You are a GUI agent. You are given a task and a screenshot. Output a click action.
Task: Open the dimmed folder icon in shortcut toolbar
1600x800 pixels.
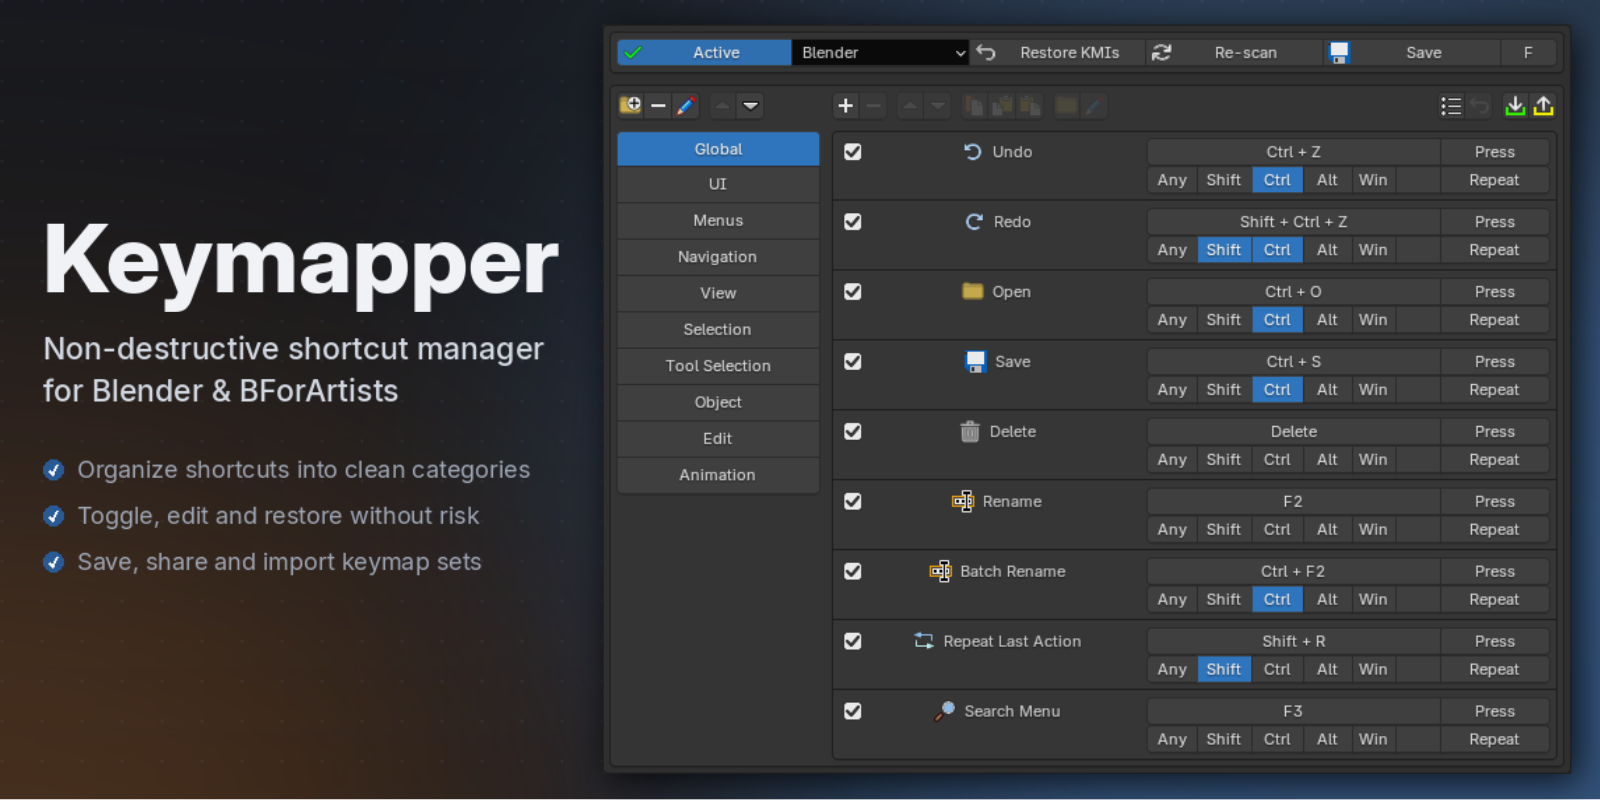pos(1067,106)
